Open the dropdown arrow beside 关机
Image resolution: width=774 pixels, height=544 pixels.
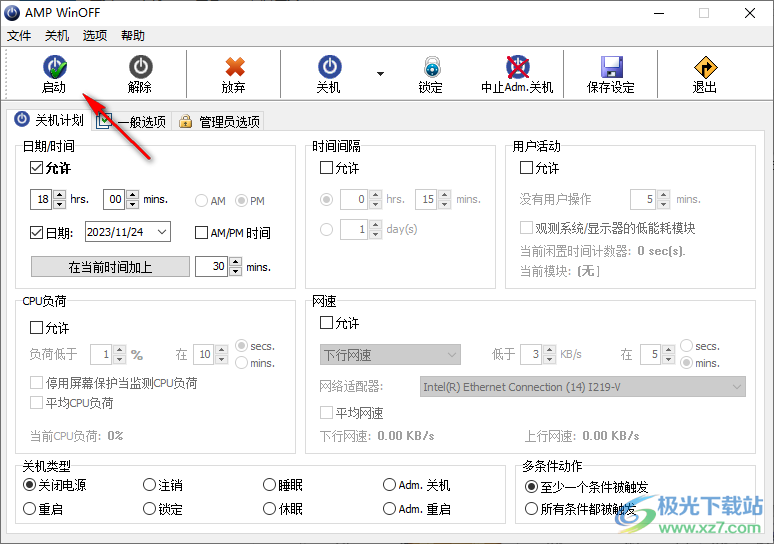(x=380, y=74)
